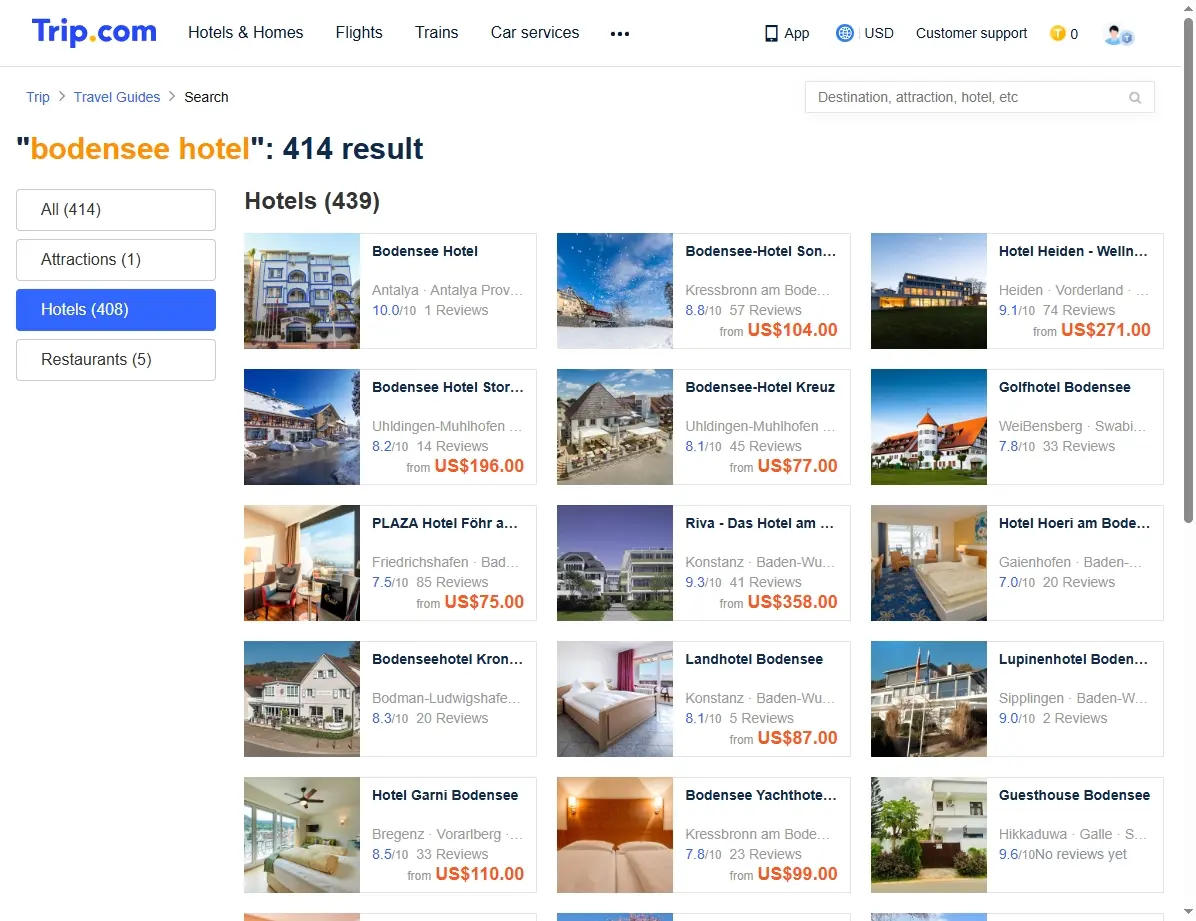This screenshot has height=921, width=1196.
Task: Open Hotels & Homes menu
Action: pos(246,33)
